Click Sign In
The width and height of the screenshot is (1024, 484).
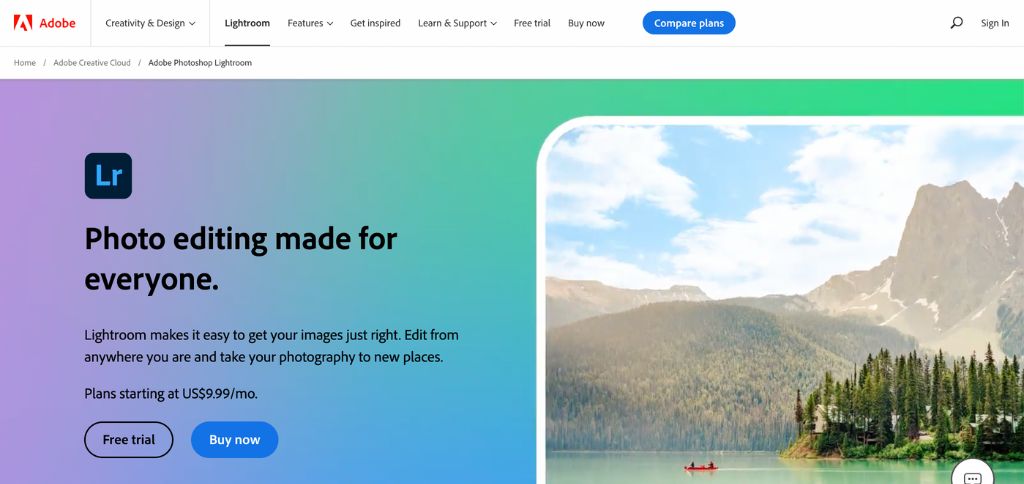[x=995, y=23]
